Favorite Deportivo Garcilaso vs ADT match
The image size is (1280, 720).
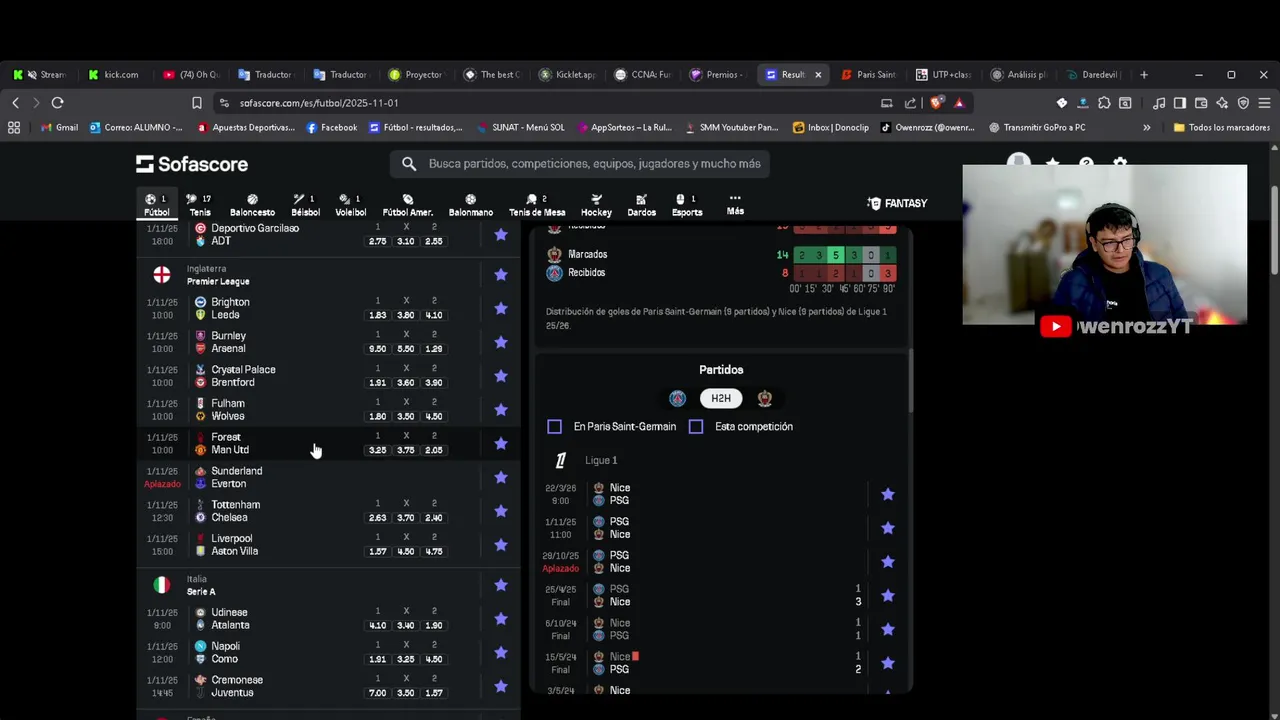[x=501, y=234]
